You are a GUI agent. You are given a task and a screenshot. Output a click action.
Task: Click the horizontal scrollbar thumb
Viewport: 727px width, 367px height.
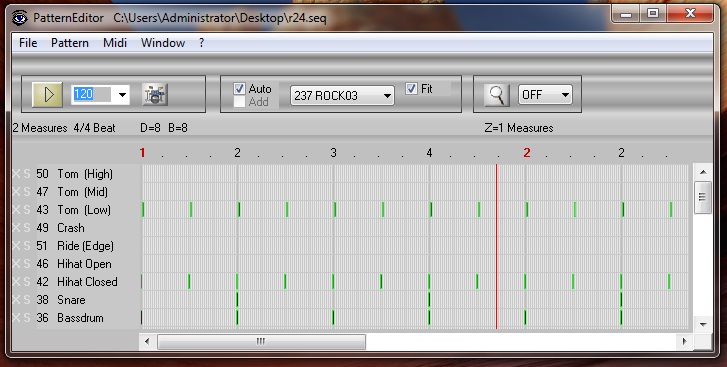(x=261, y=342)
